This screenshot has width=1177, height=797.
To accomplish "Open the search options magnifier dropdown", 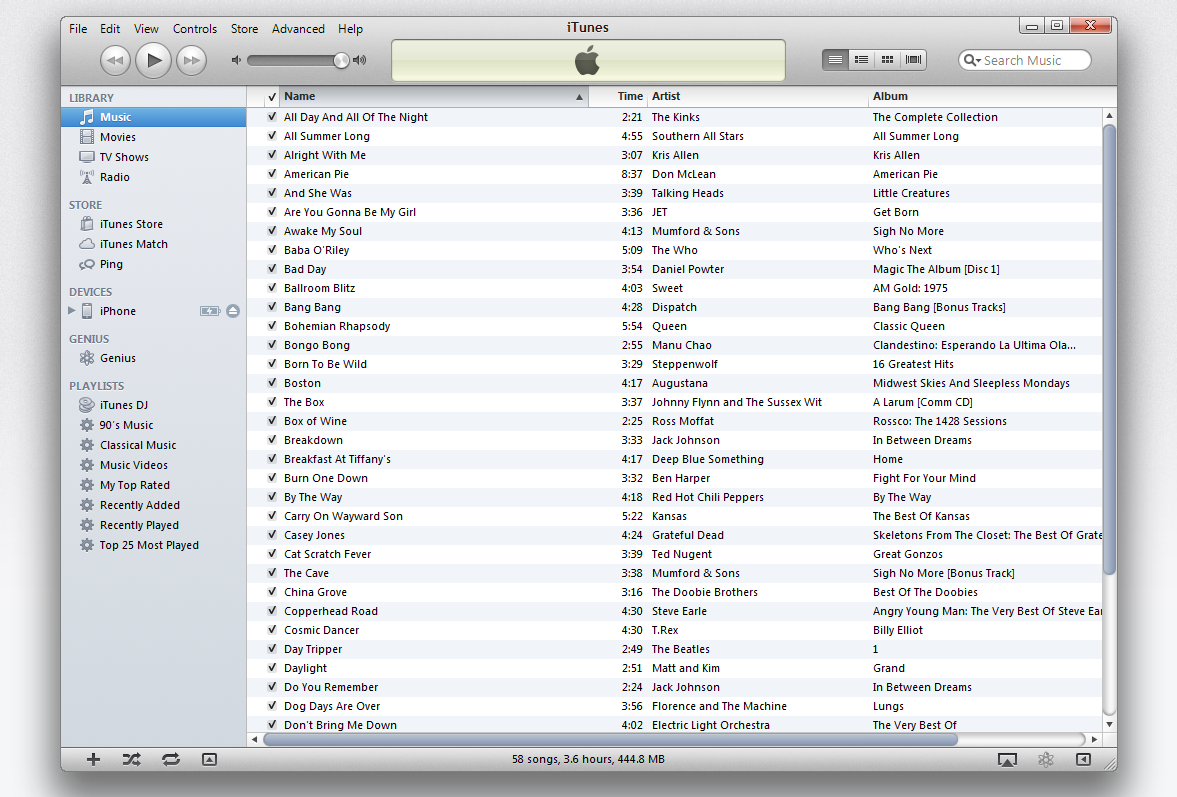I will click(x=972, y=60).
